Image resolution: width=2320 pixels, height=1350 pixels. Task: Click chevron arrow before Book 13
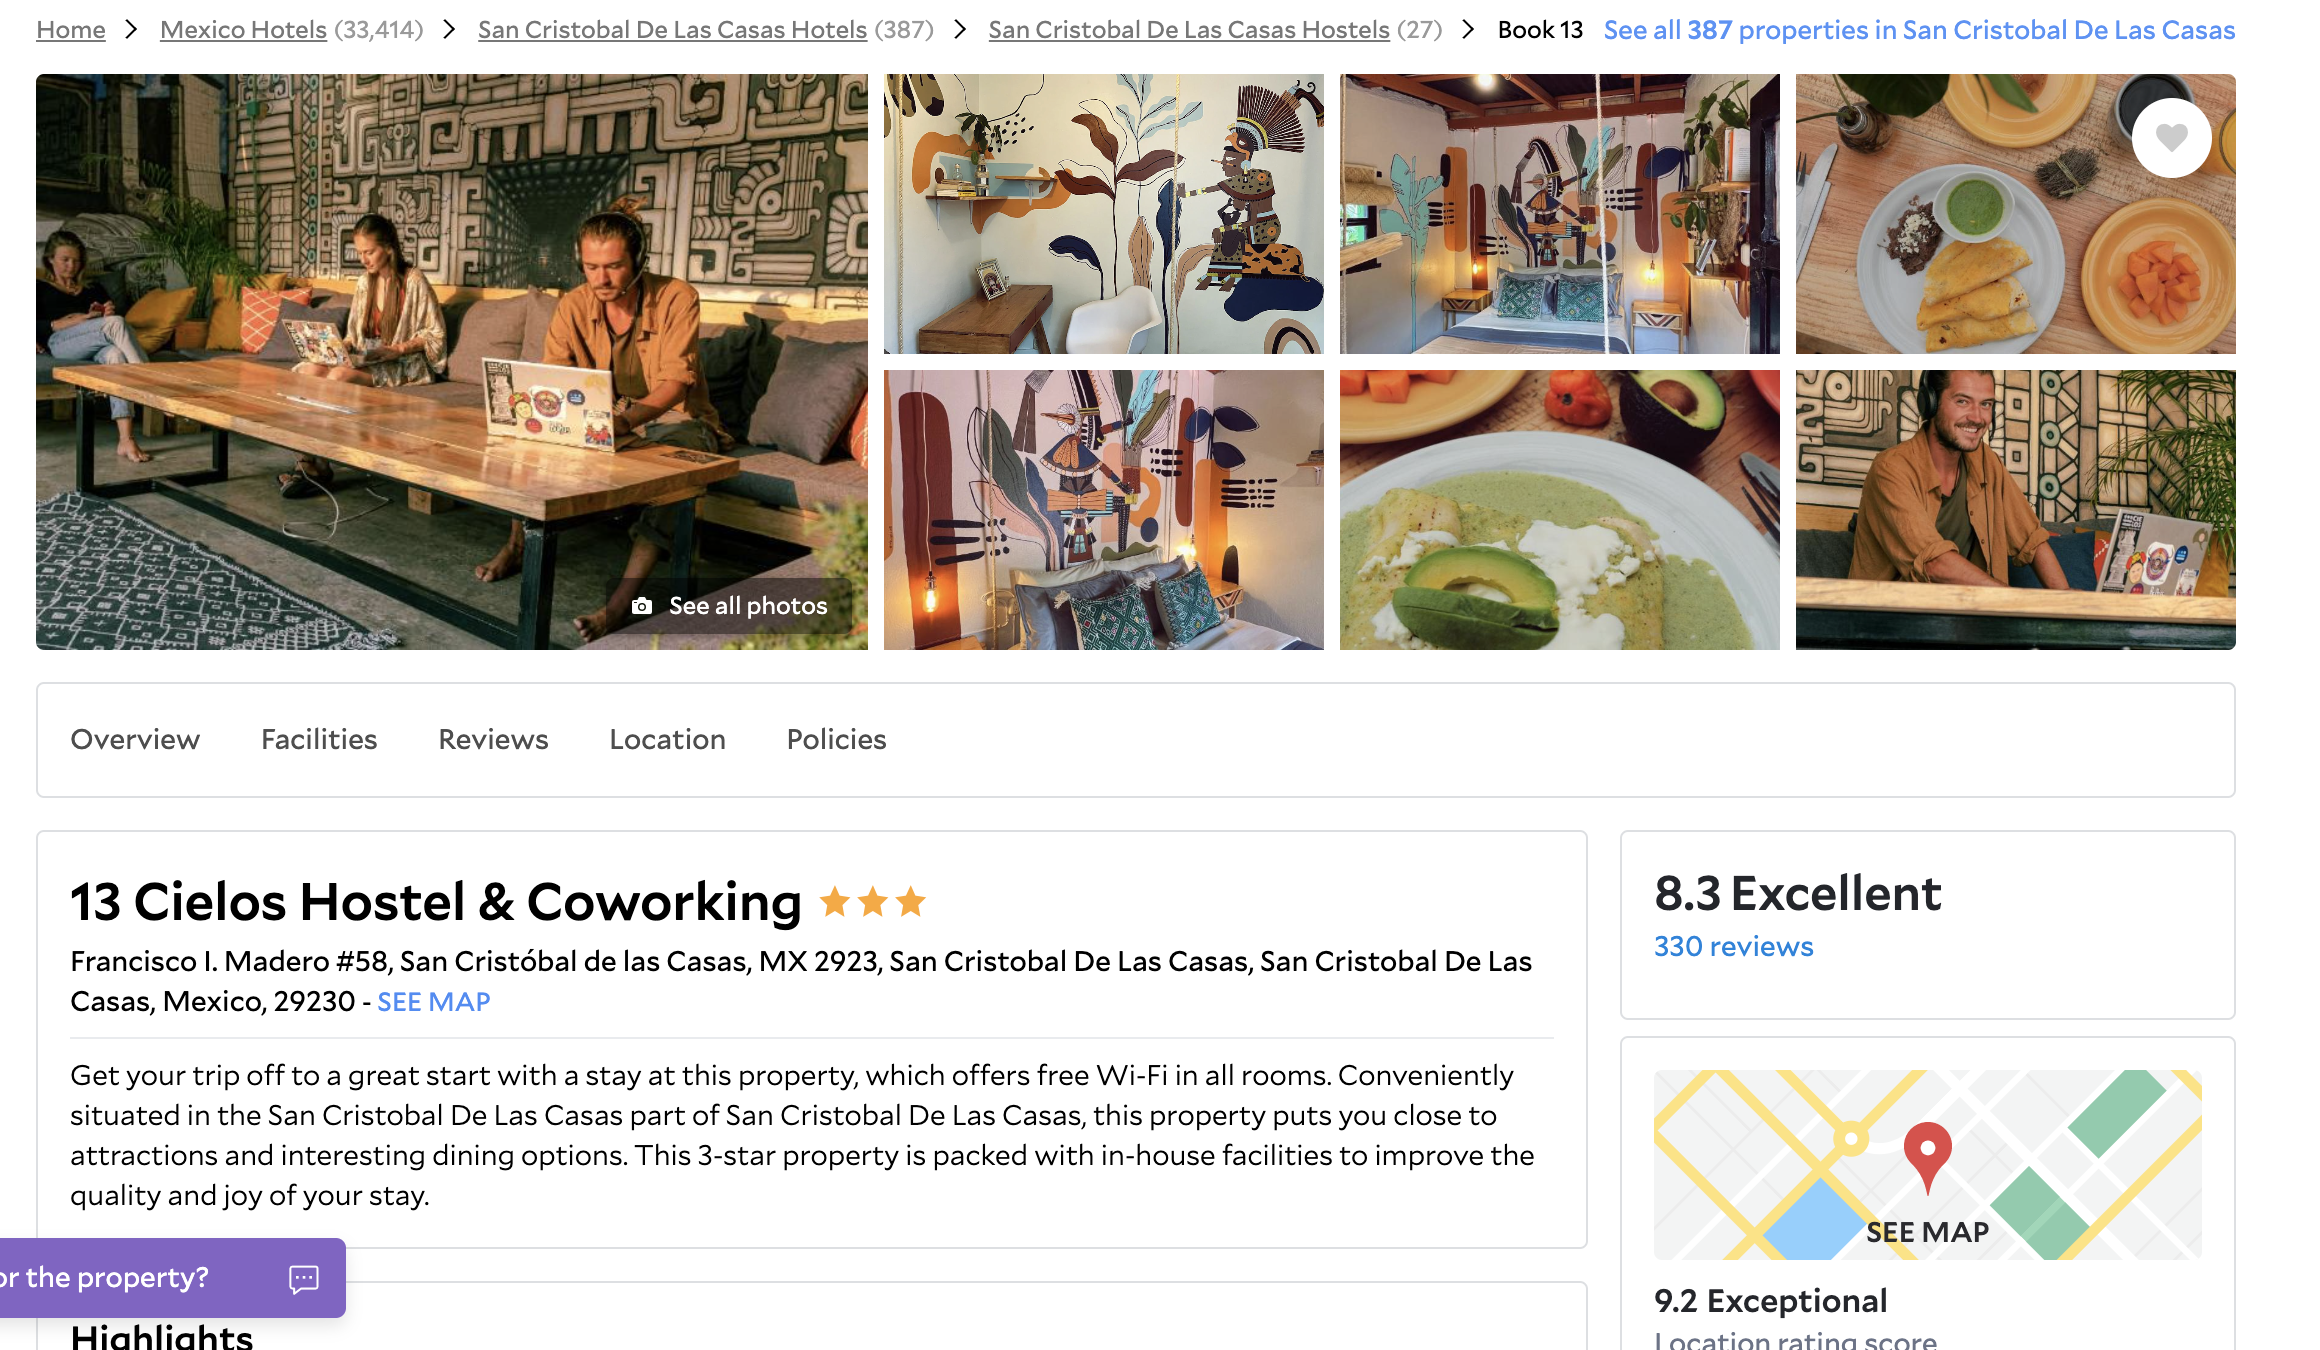pyautogui.click(x=1468, y=30)
